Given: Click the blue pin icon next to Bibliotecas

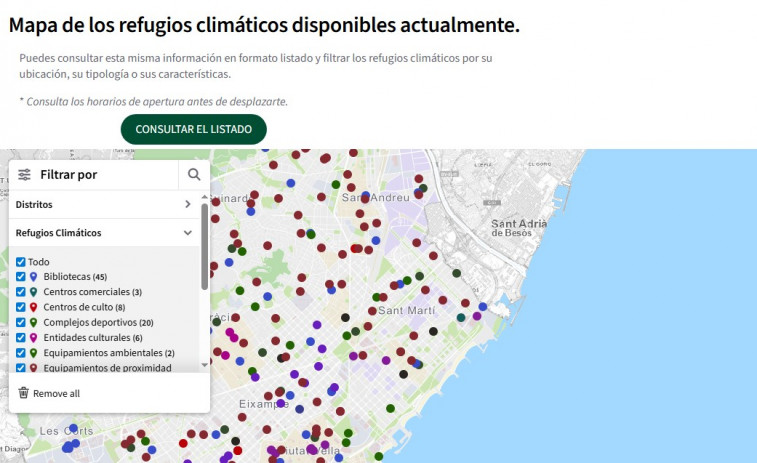Looking at the screenshot, I should point(33,277).
